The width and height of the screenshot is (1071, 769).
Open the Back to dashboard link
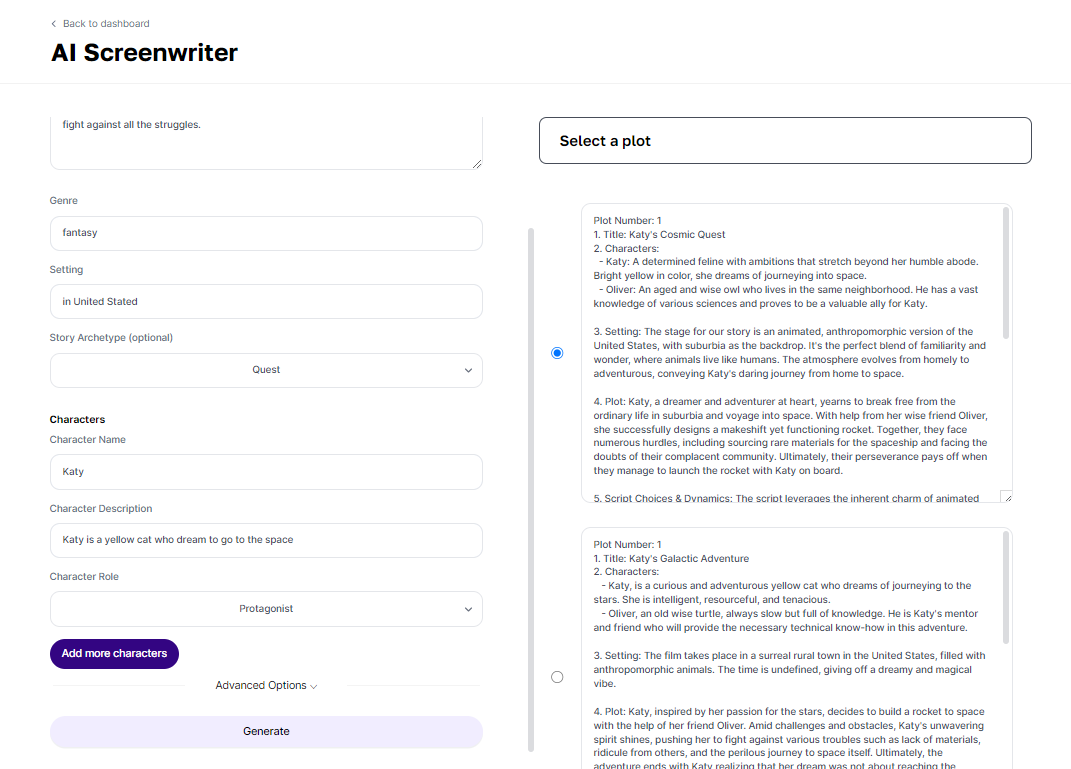pos(105,24)
